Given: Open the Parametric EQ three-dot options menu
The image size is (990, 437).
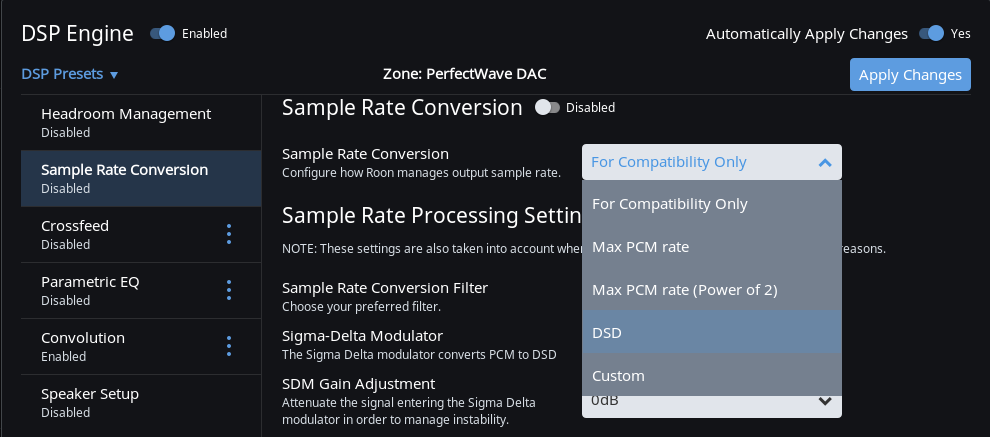Looking at the screenshot, I should pyautogui.click(x=229, y=290).
